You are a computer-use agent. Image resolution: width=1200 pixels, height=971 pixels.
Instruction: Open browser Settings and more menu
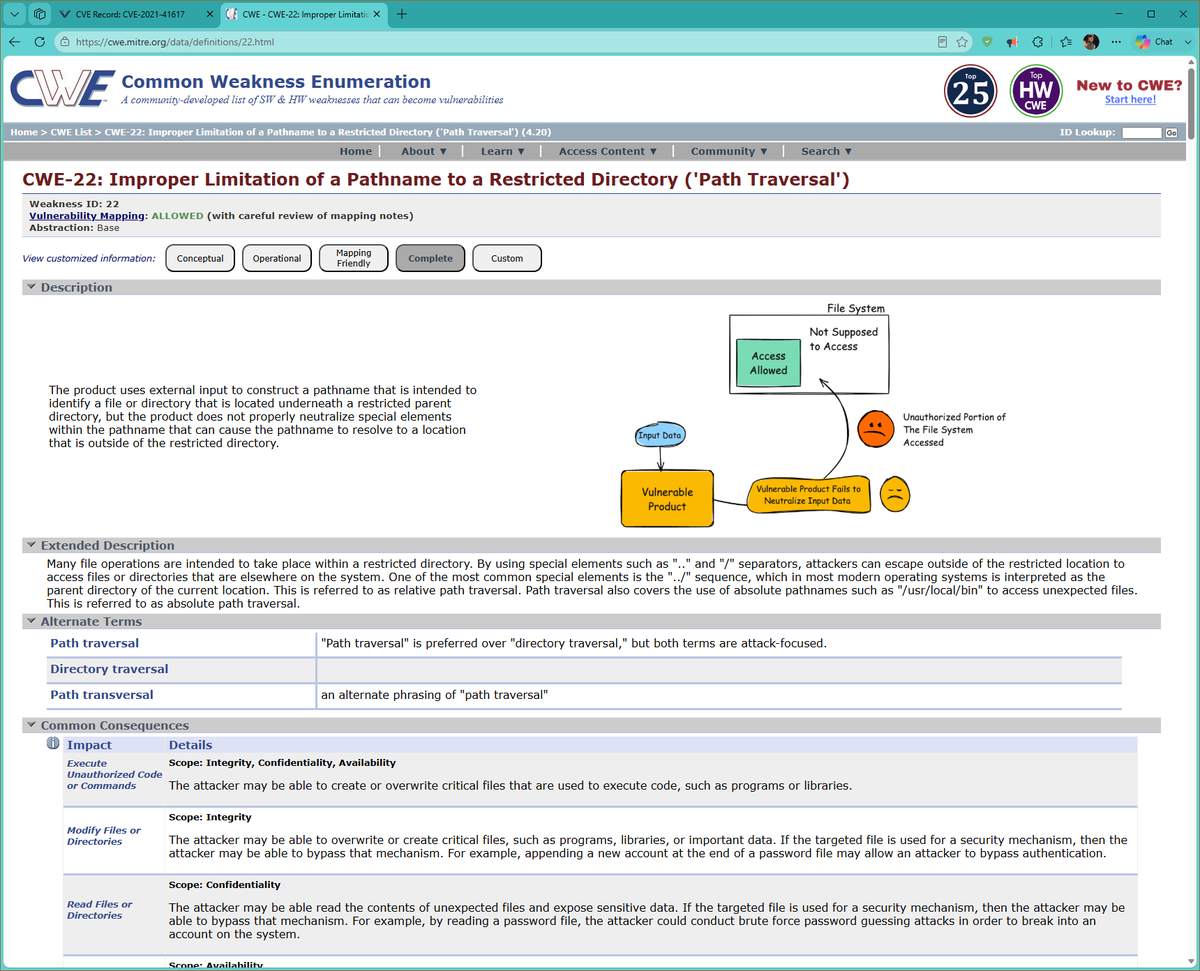[x=1116, y=42]
